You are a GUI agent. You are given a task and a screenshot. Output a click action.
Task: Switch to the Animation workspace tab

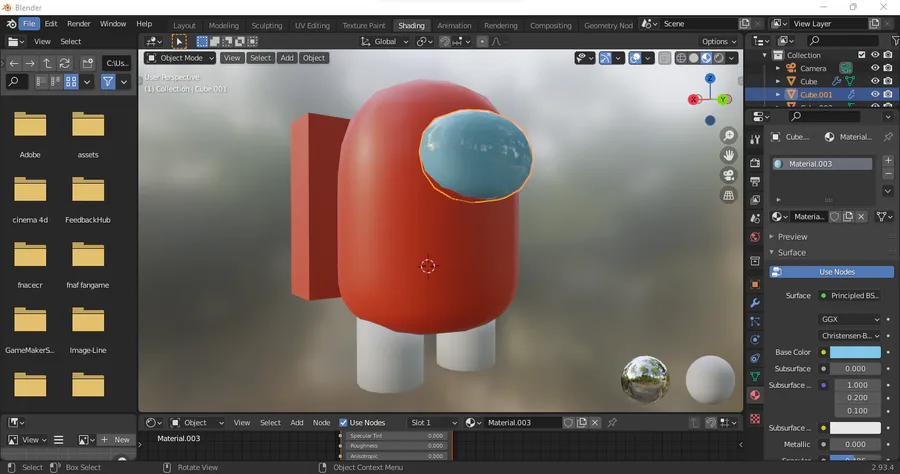point(454,25)
